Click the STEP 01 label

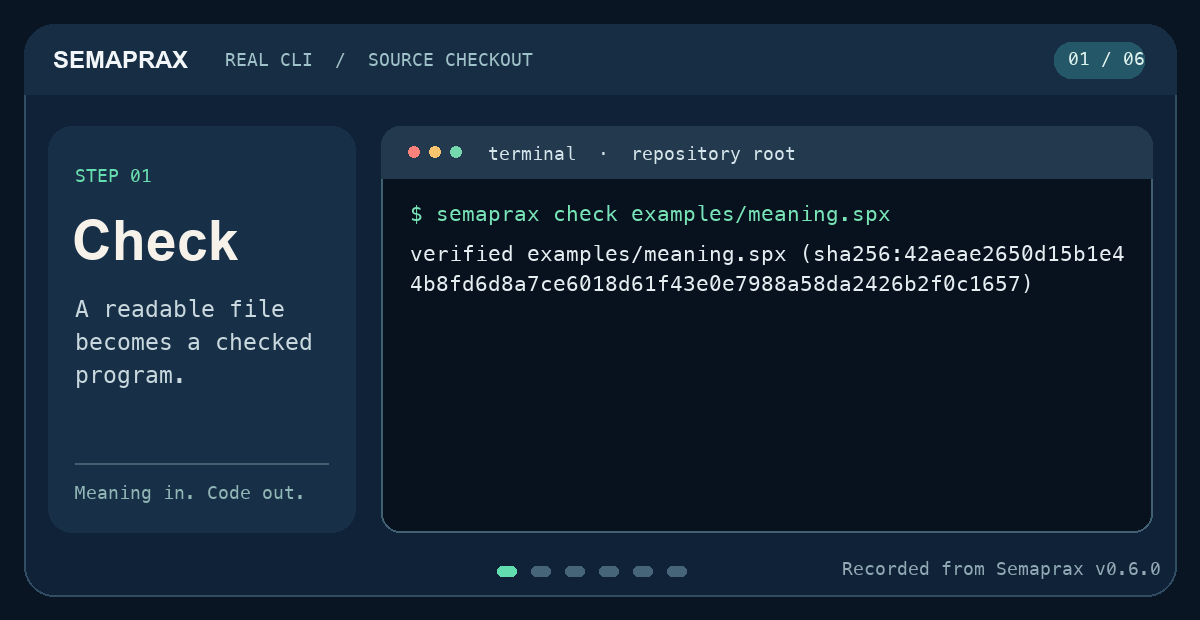(113, 176)
